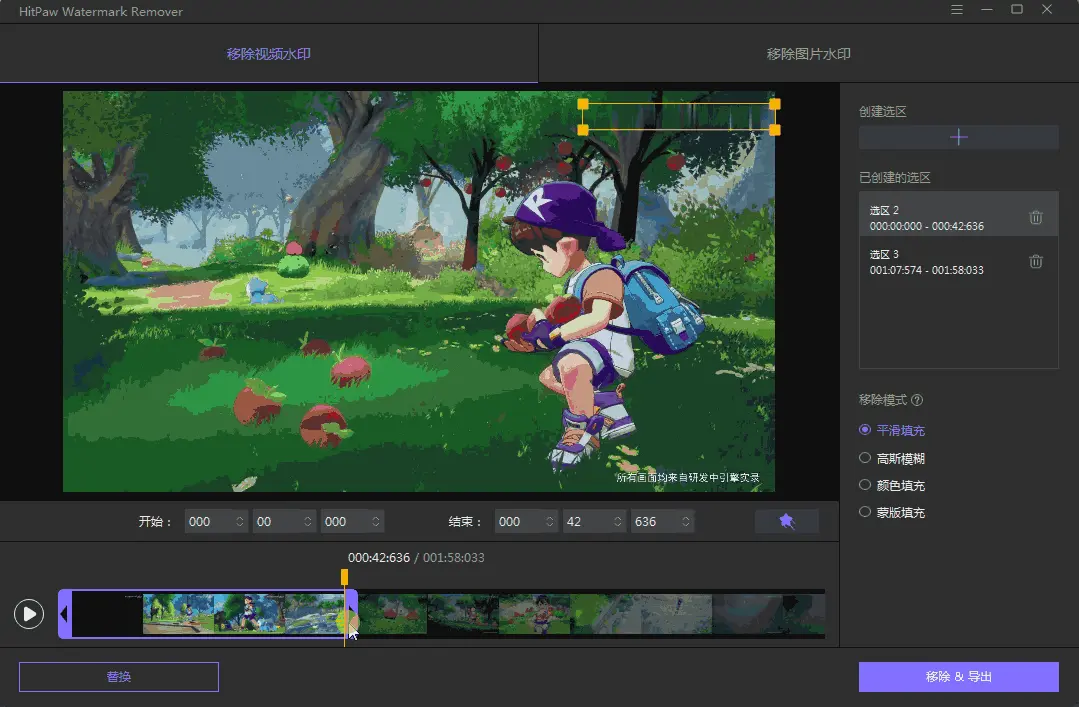The height and width of the screenshot is (707, 1079).
Task: Click the magic wand icon near the end time
Action: click(786, 520)
